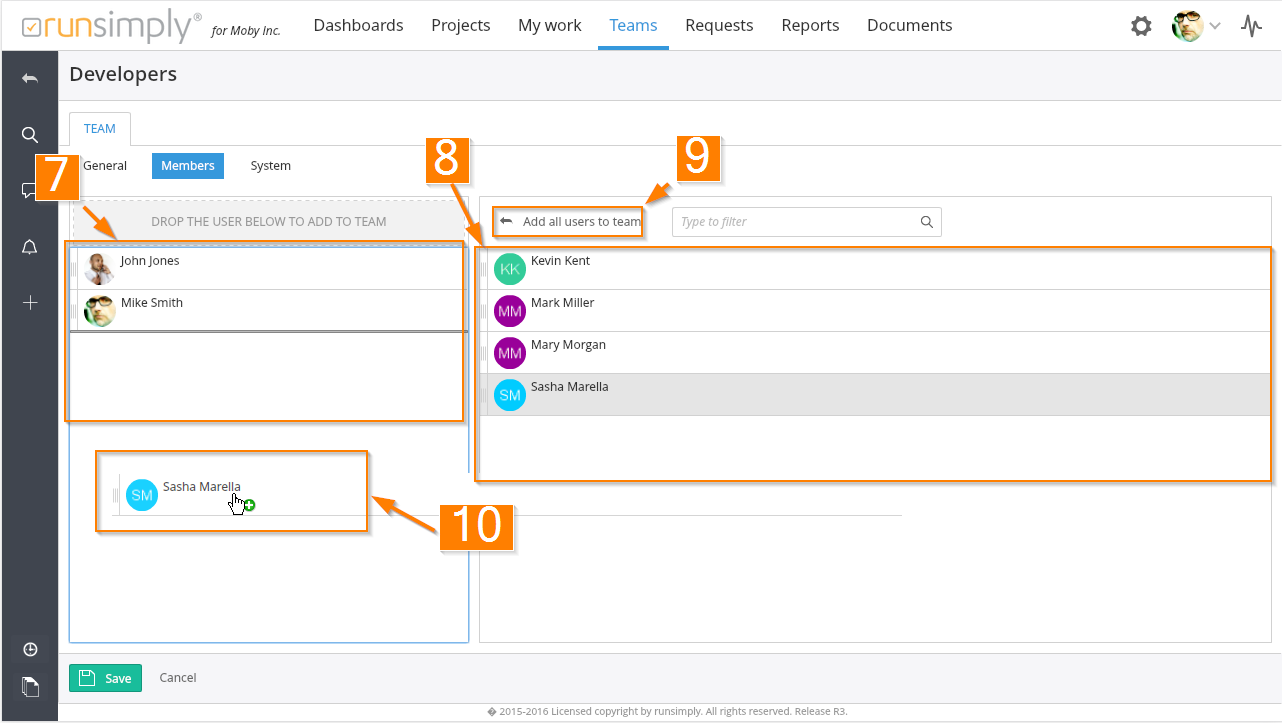Click the magnifier in the filter box
This screenshot has width=1282, height=723.
point(926,222)
